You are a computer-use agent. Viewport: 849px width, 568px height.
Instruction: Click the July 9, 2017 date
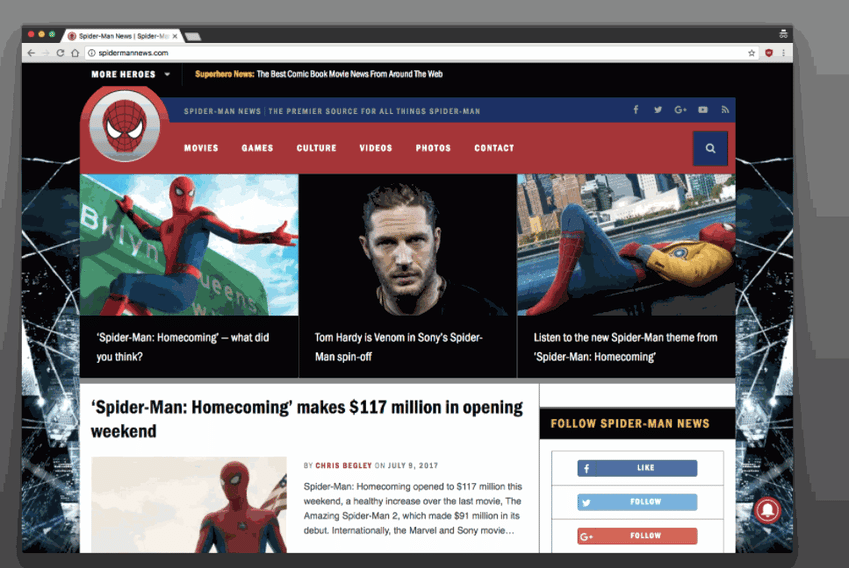(x=413, y=466)
